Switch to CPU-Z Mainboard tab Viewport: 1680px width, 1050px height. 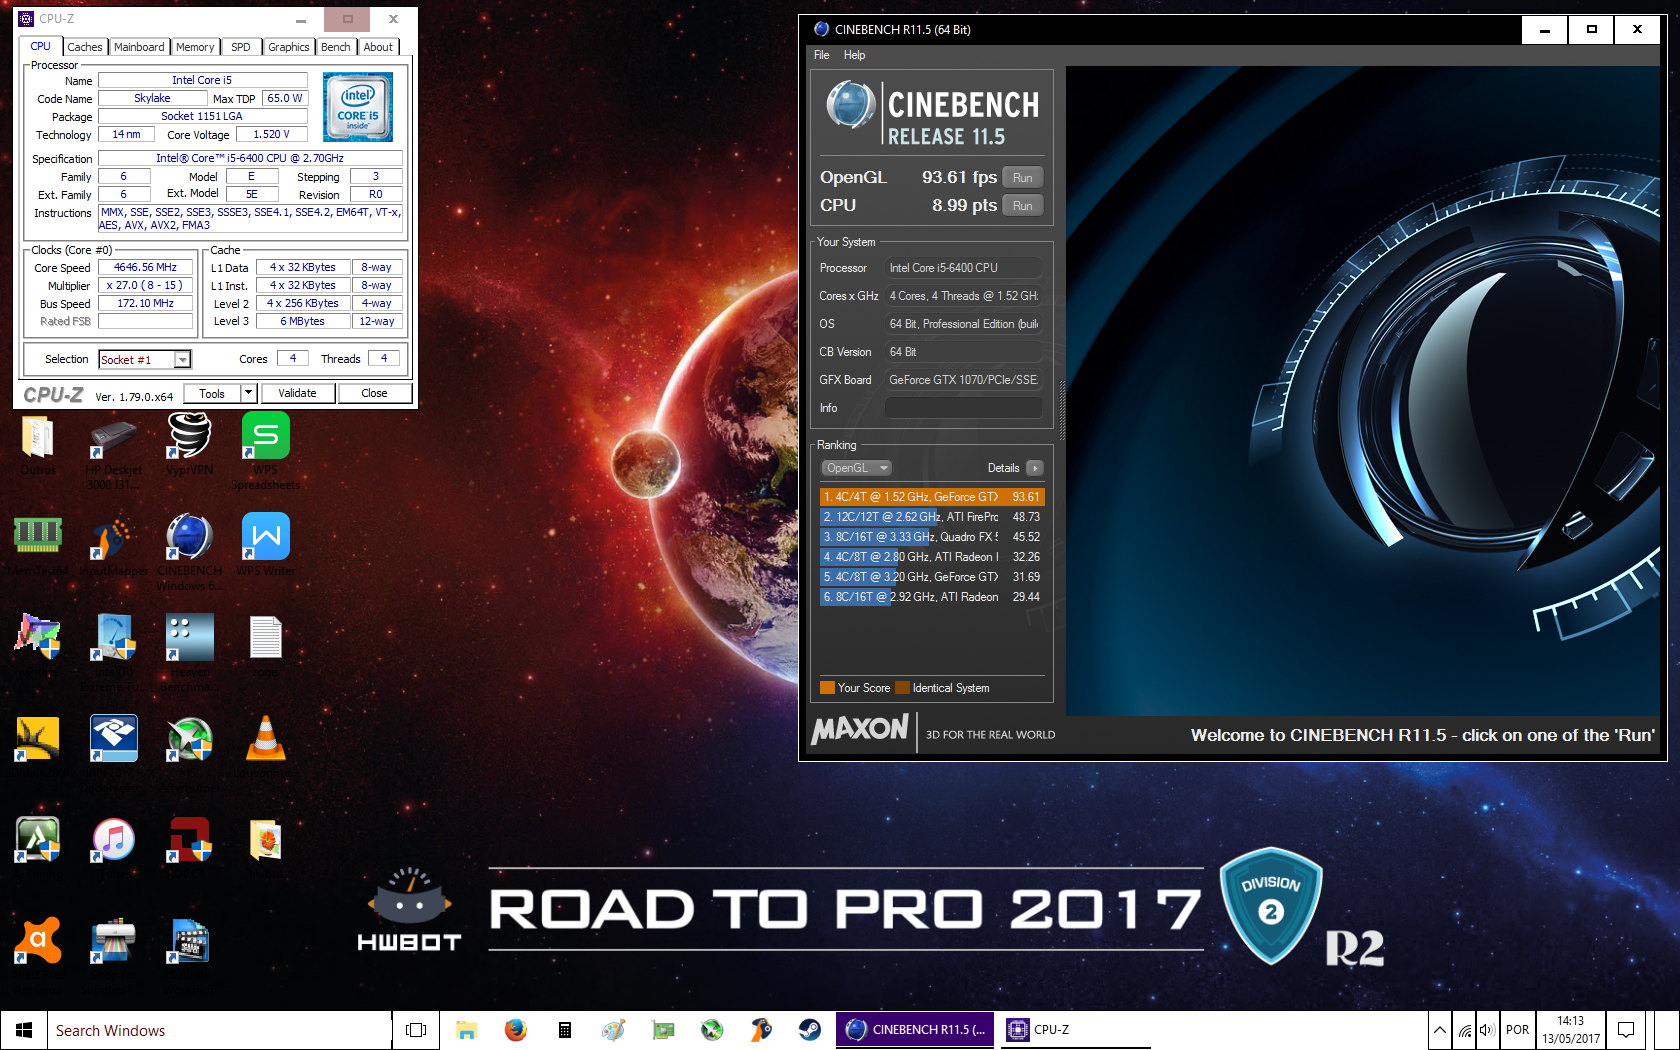[139, 47]
